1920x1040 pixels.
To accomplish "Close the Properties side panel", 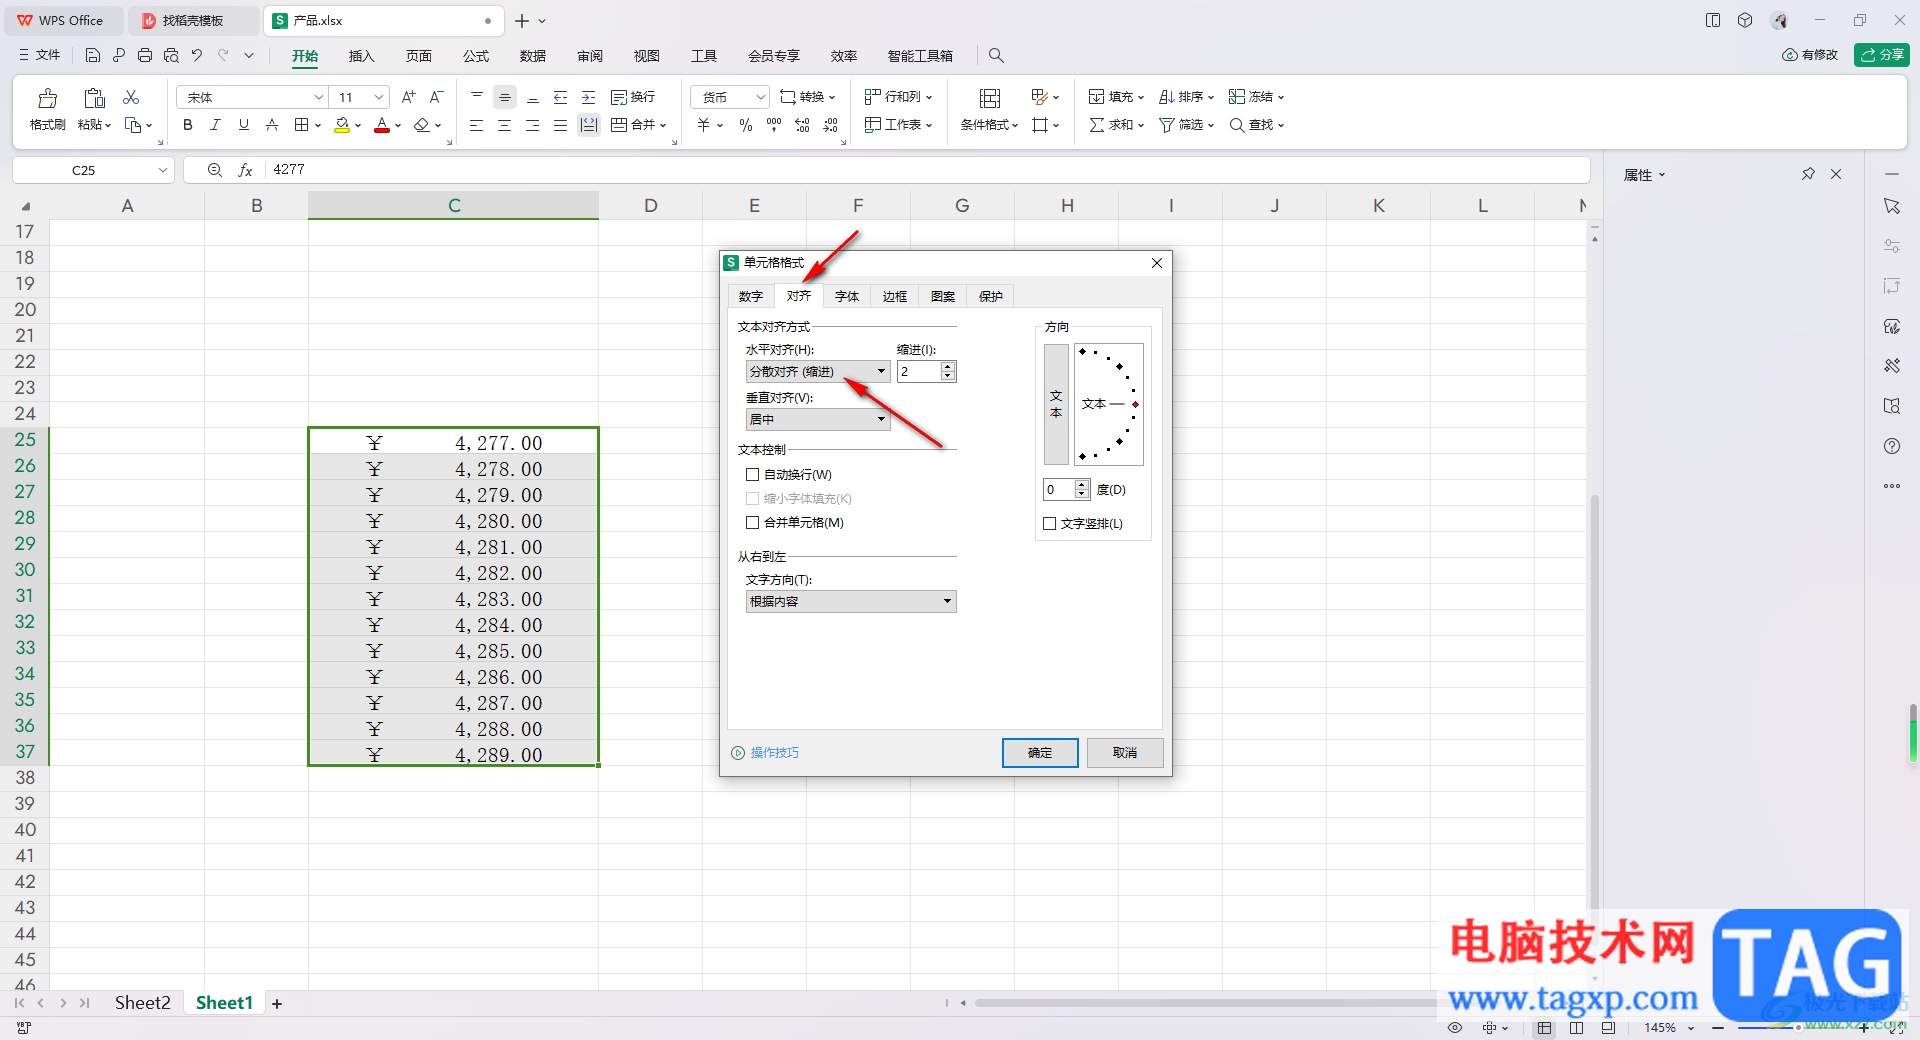I will click(x=1836, y=174).
